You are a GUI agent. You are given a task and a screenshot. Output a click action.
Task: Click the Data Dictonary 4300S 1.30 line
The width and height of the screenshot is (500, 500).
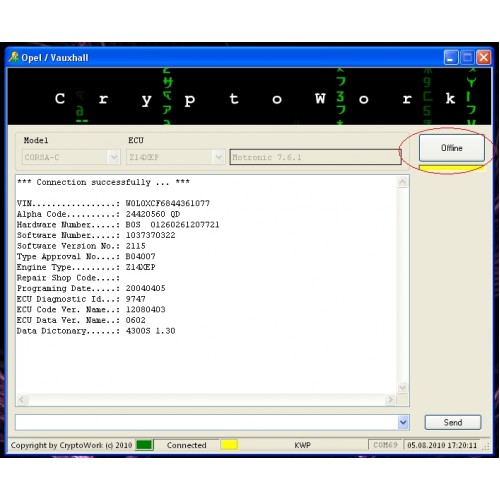(x=96, y=331)
